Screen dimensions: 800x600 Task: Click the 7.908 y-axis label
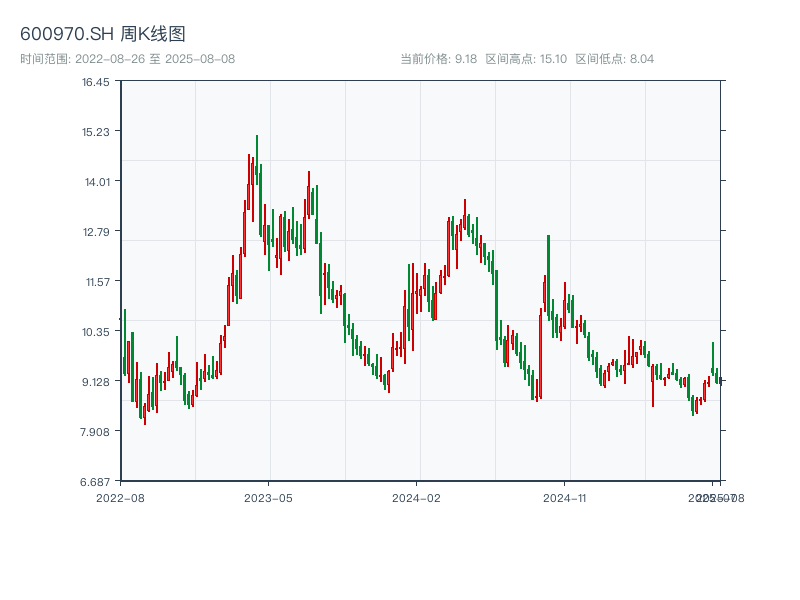point(94,432)
